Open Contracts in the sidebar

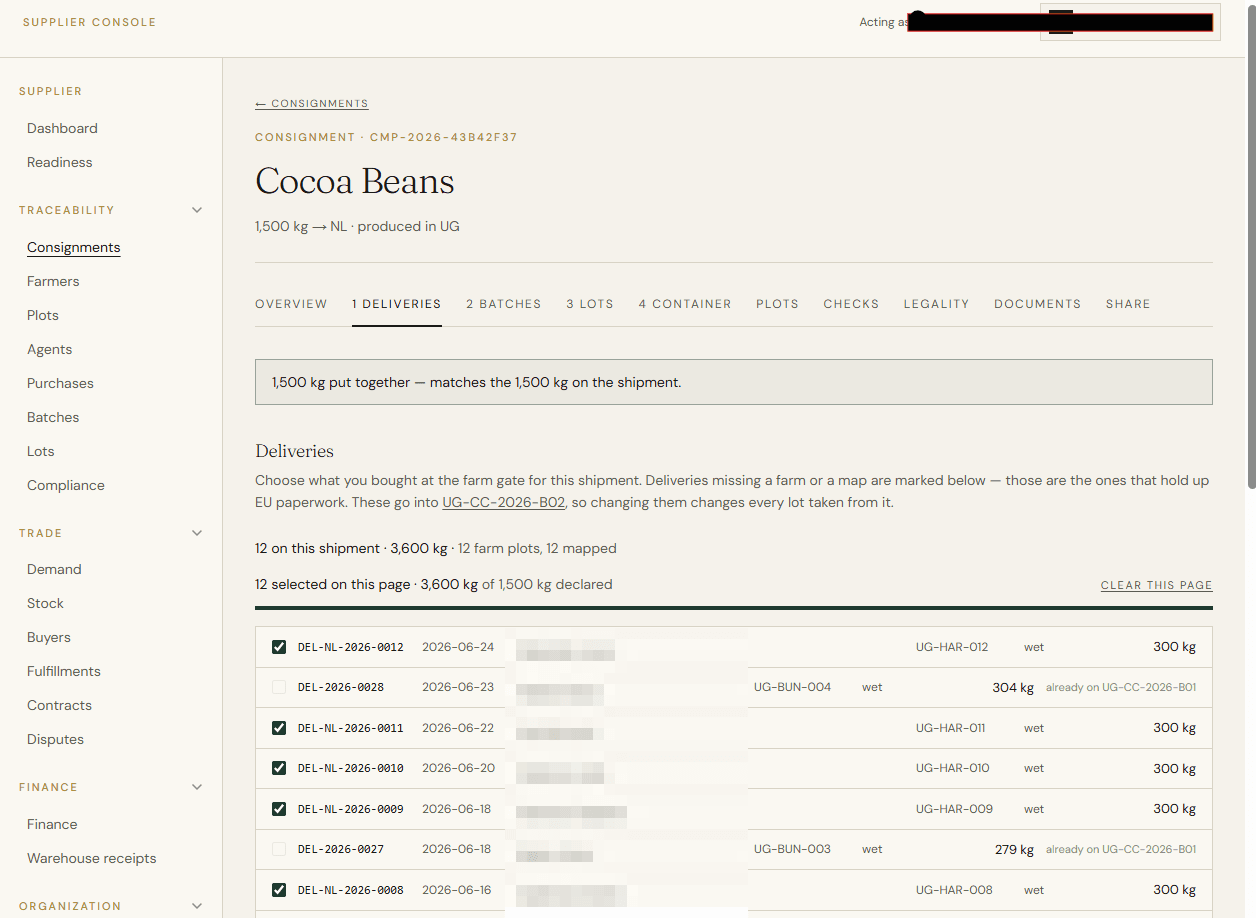(x=59, y=705)
